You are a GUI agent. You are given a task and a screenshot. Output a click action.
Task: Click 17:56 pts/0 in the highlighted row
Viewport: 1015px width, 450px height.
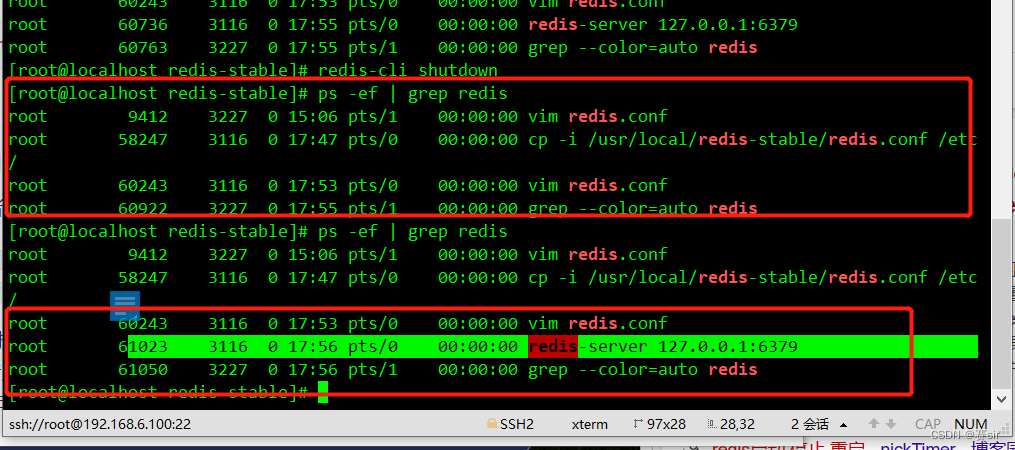point(342,346)
